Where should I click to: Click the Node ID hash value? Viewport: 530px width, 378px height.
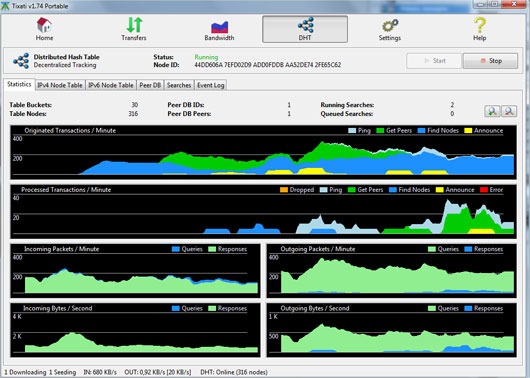[x=267, y=65]
